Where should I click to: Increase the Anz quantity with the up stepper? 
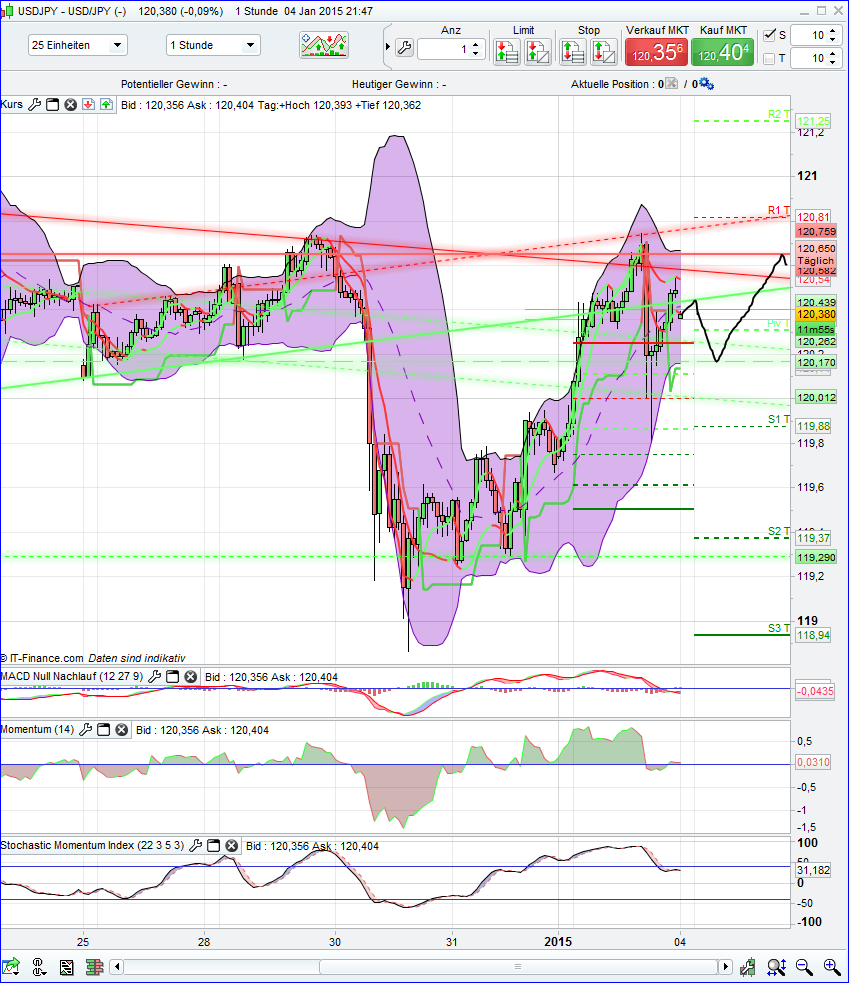click(x=475, y=41)
